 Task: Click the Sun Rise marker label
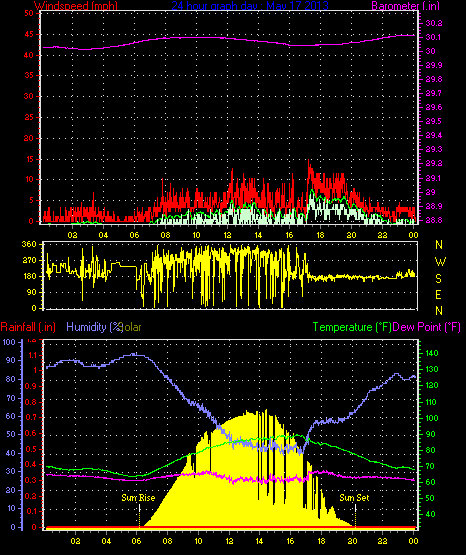coord(138,498)
